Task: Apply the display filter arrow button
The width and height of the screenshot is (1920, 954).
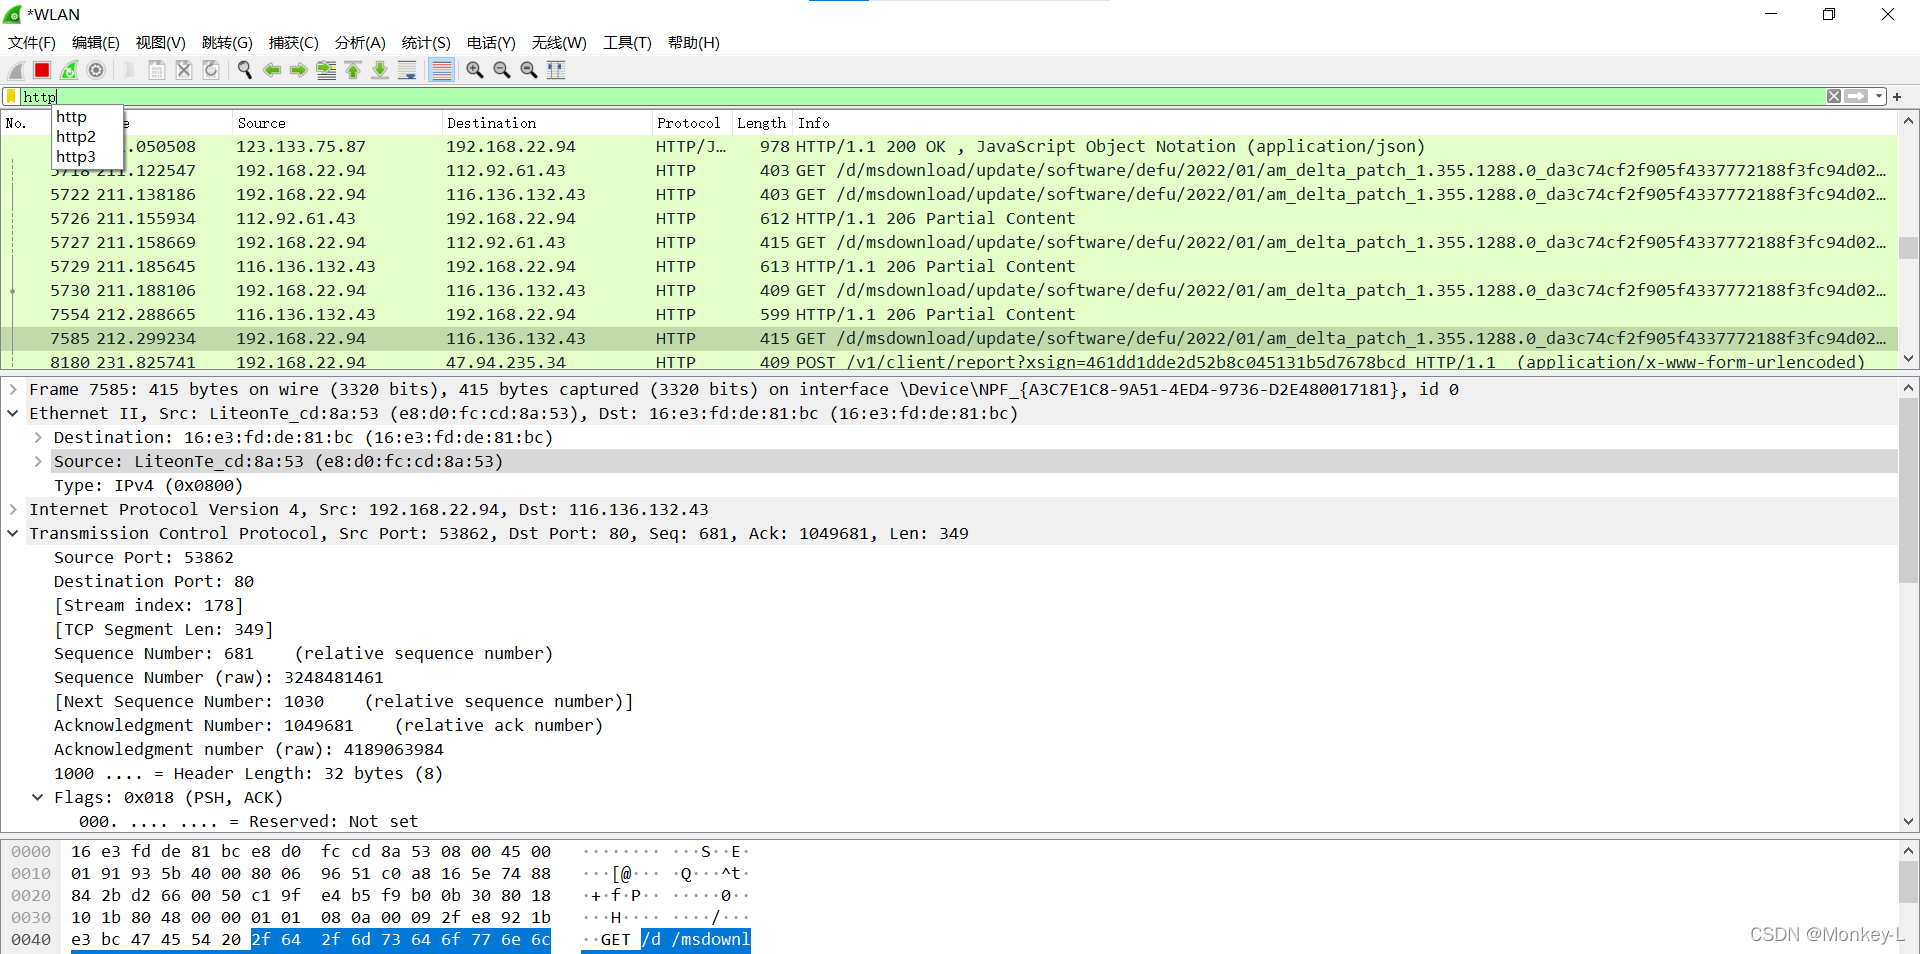Action: (x=1857, y=97)
